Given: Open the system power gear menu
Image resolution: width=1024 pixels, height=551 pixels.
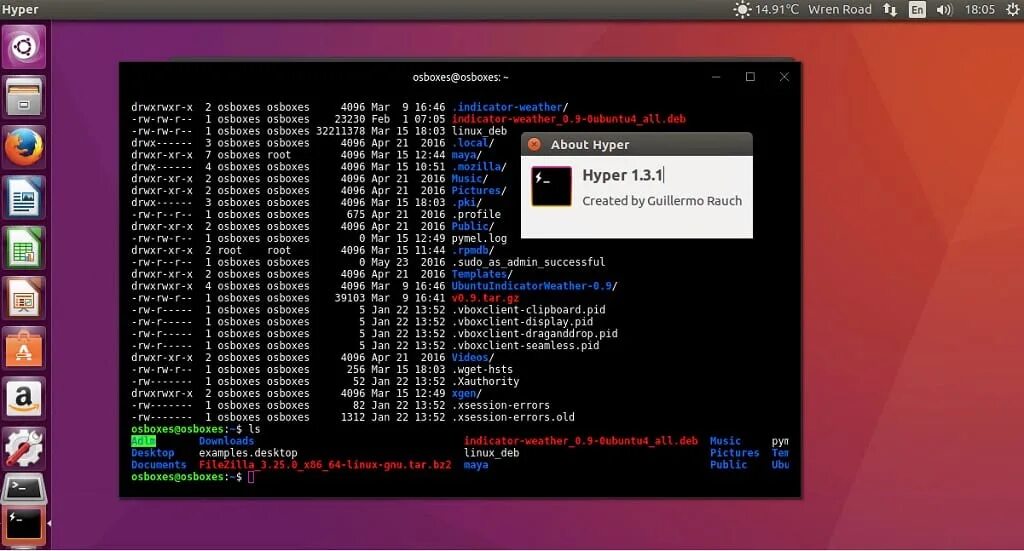Looking at the screenshot, I should click(x=1012, y=9).
